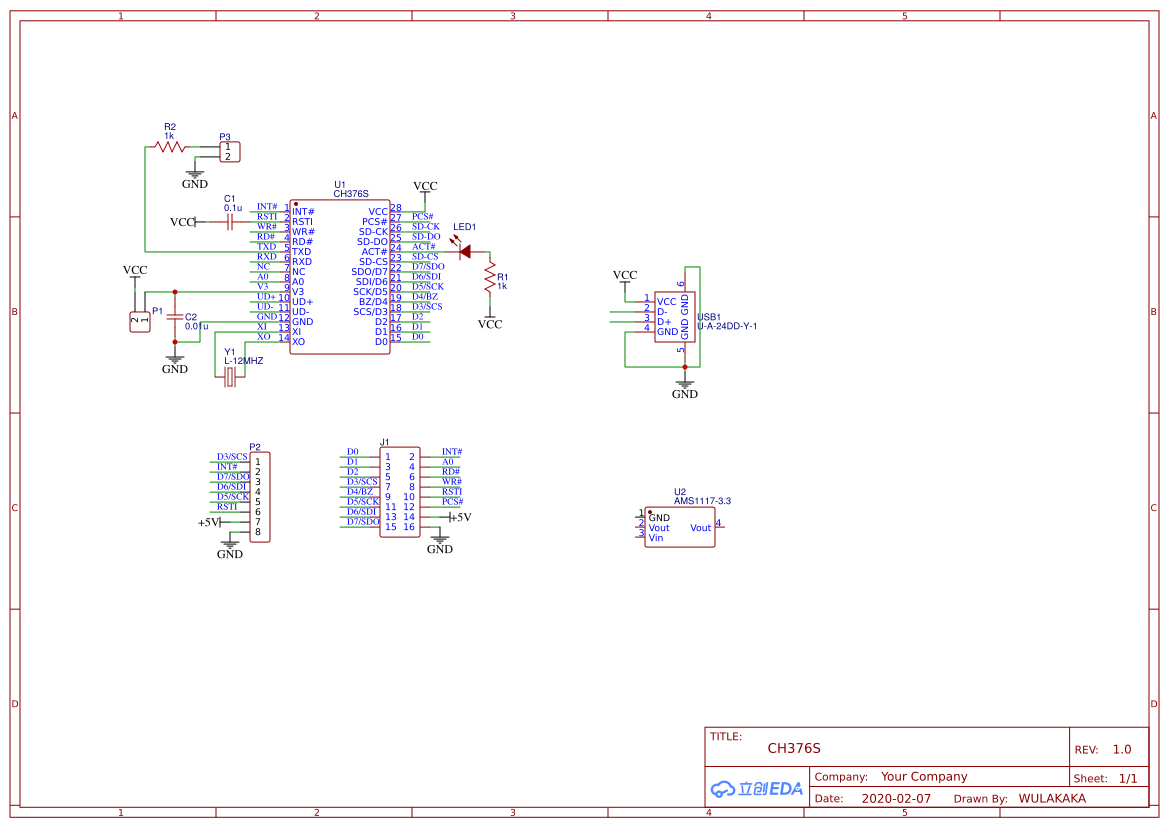
Task: Click the D3/SCS net label on P2
Action: click(232, 457)
